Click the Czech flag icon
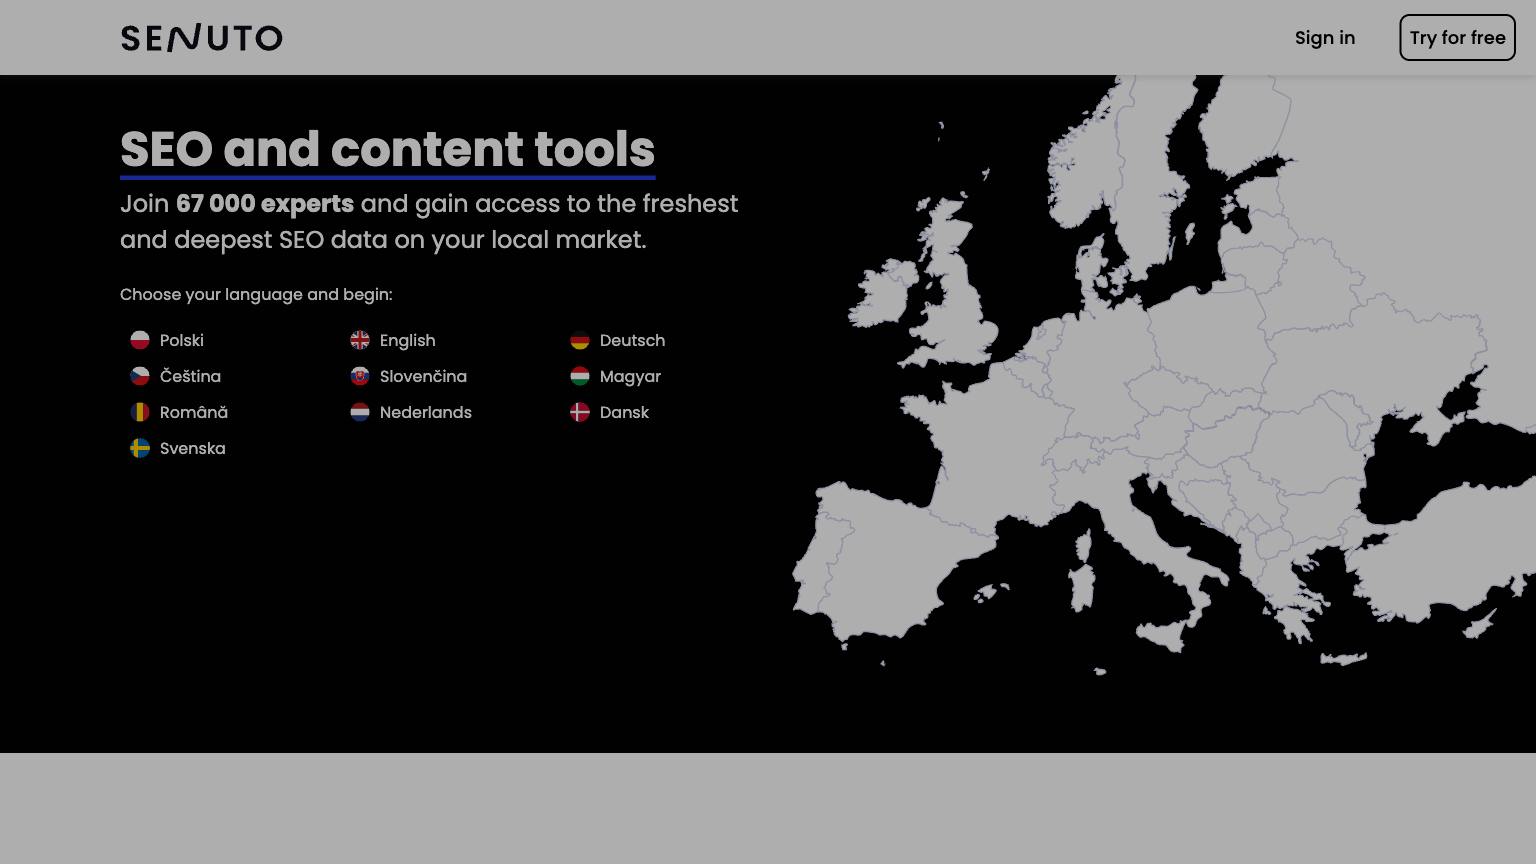 [x=140, y=376]
